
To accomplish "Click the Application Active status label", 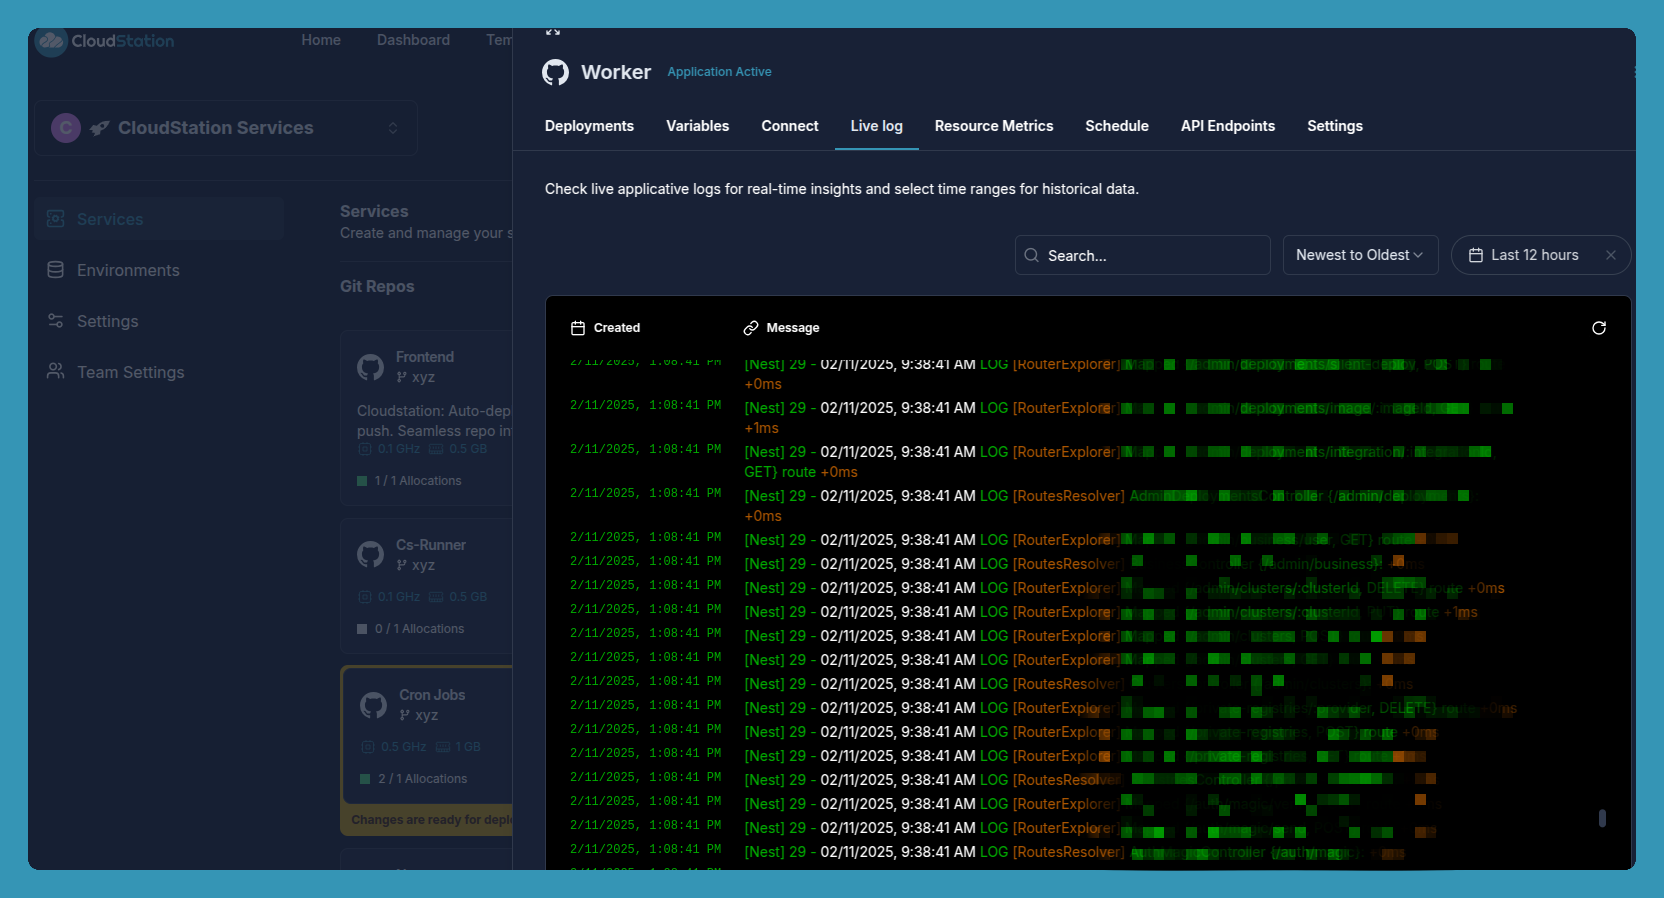I will coord(719,72).
